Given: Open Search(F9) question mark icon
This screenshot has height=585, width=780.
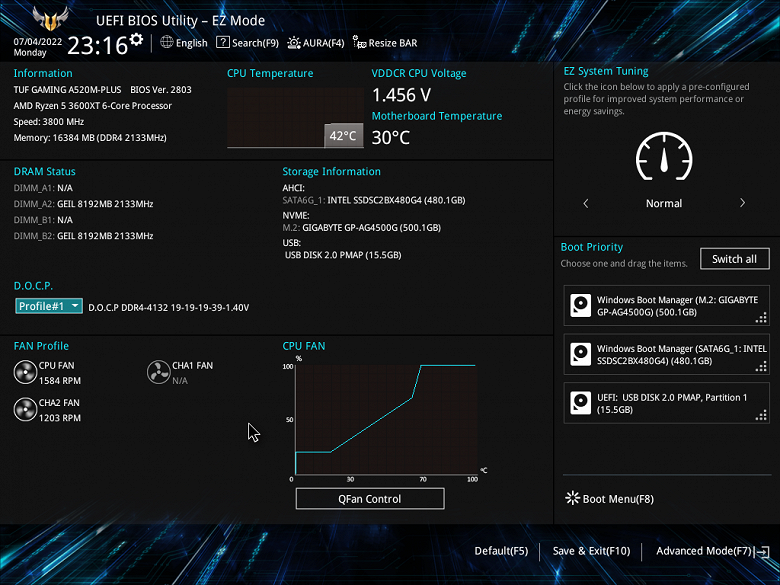Looking at the screenshot, I should [x=222, y=42].
